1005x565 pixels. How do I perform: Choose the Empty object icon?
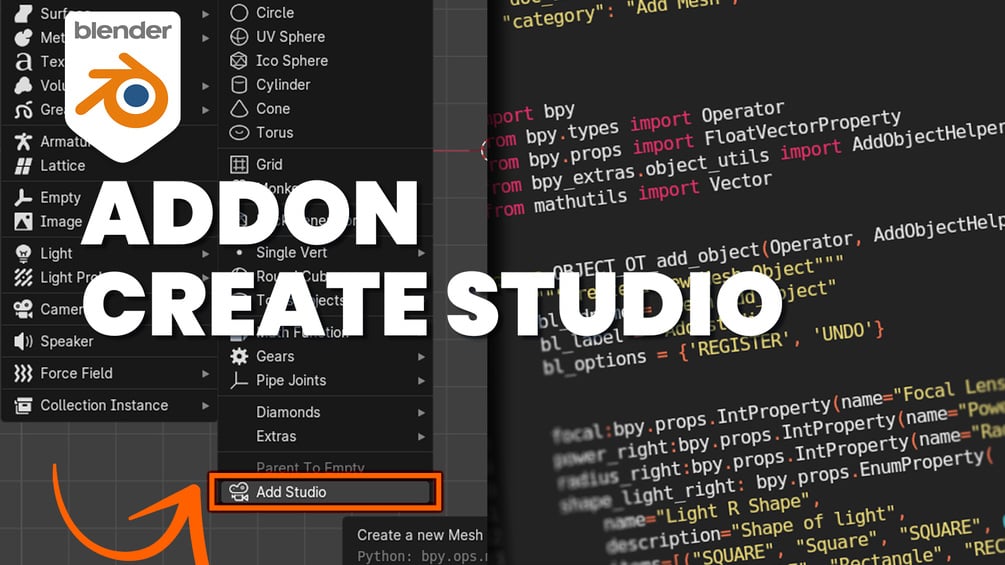click(x=24, y=197)
